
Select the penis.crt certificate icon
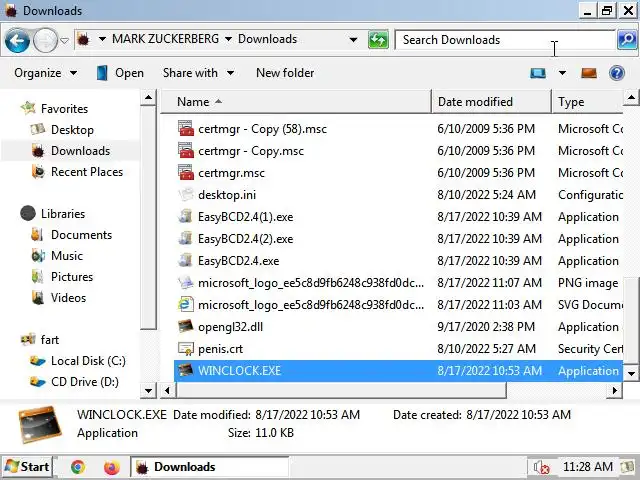pos(185,349)
